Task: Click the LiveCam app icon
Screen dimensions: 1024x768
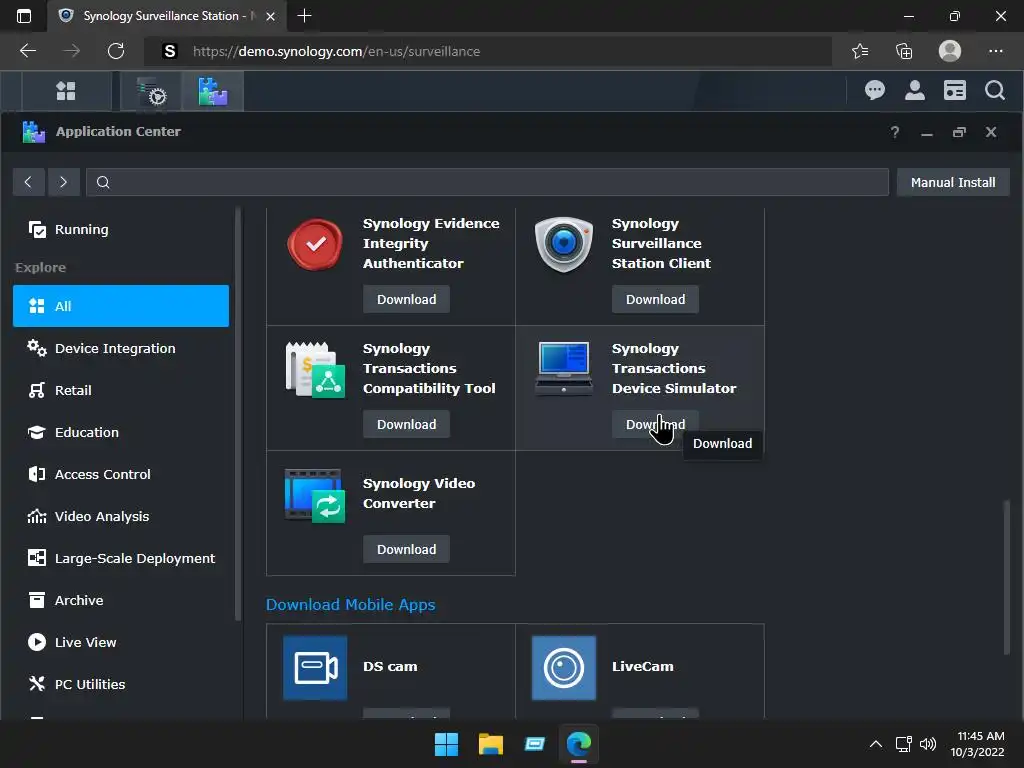Action: click(x=564, y=667)
